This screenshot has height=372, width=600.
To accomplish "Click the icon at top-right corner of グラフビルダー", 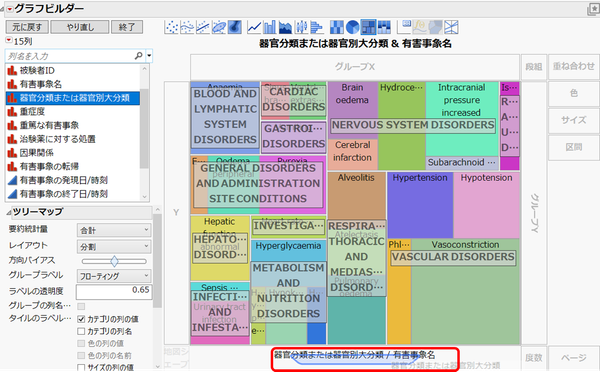I will click(593, 9).
